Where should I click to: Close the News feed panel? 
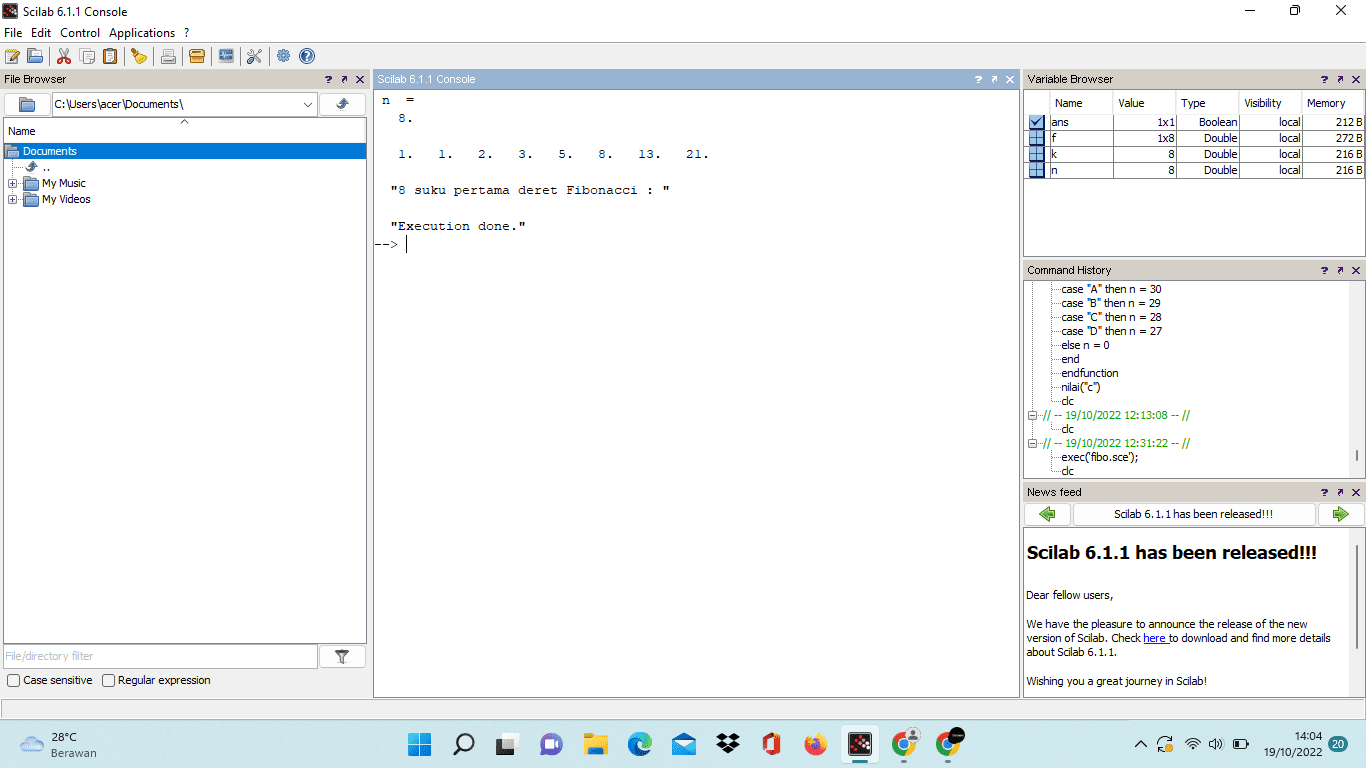pos(1356,492)
